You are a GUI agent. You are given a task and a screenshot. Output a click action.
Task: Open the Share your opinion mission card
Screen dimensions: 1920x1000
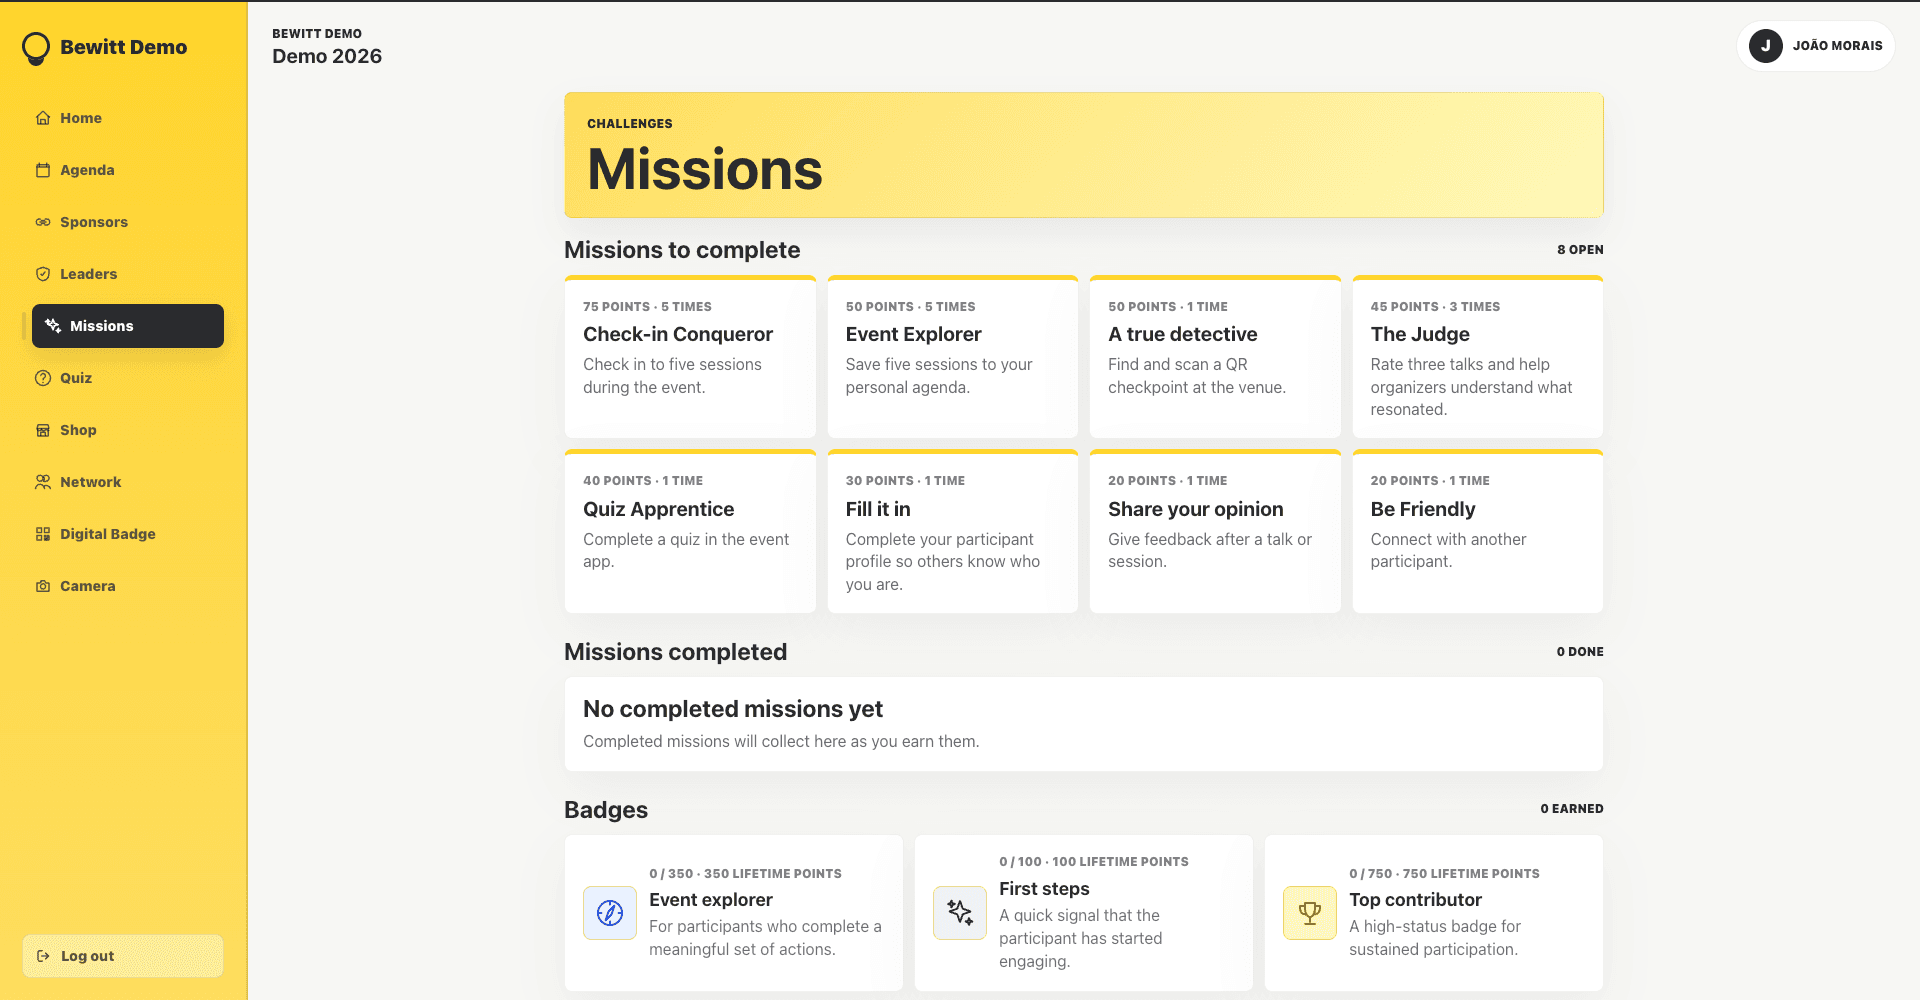pyautogui.click(x=1215, y=531)
